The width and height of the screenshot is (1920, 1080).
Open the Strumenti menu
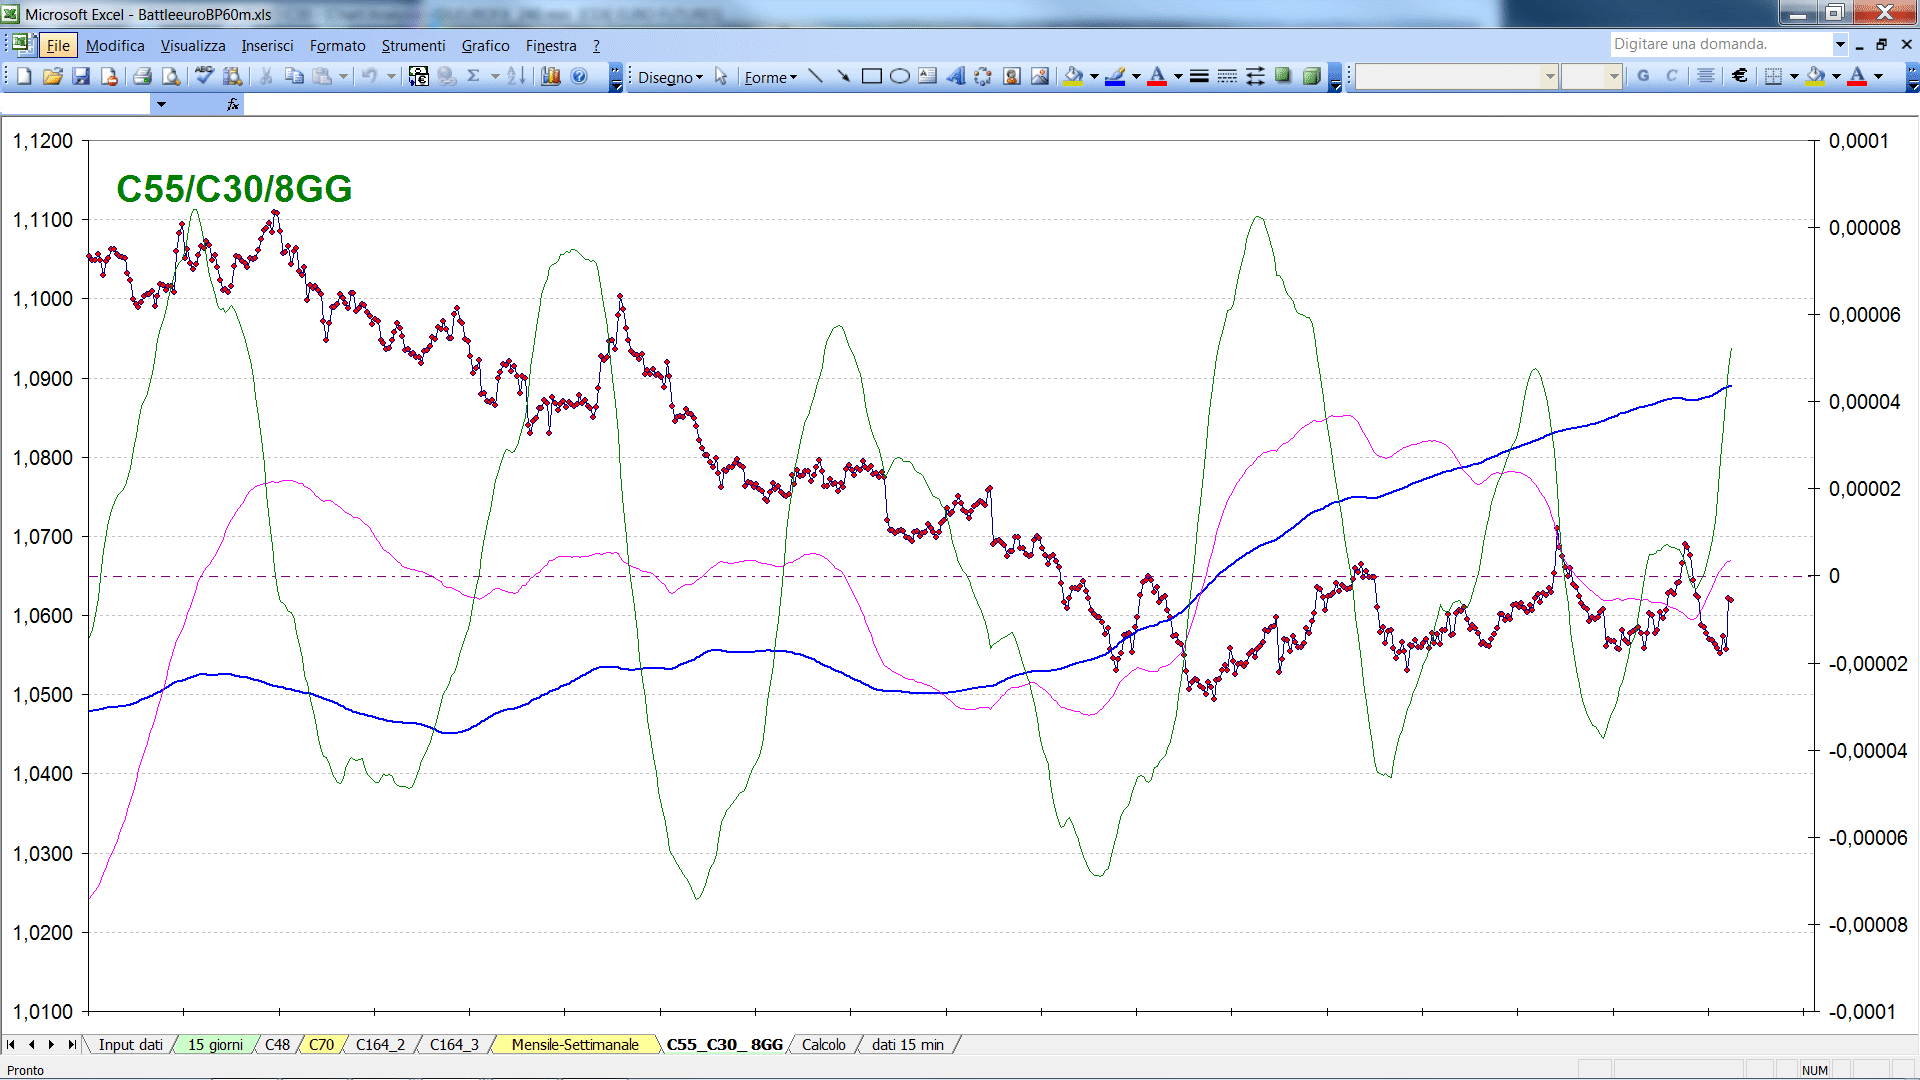pos(413,46)
